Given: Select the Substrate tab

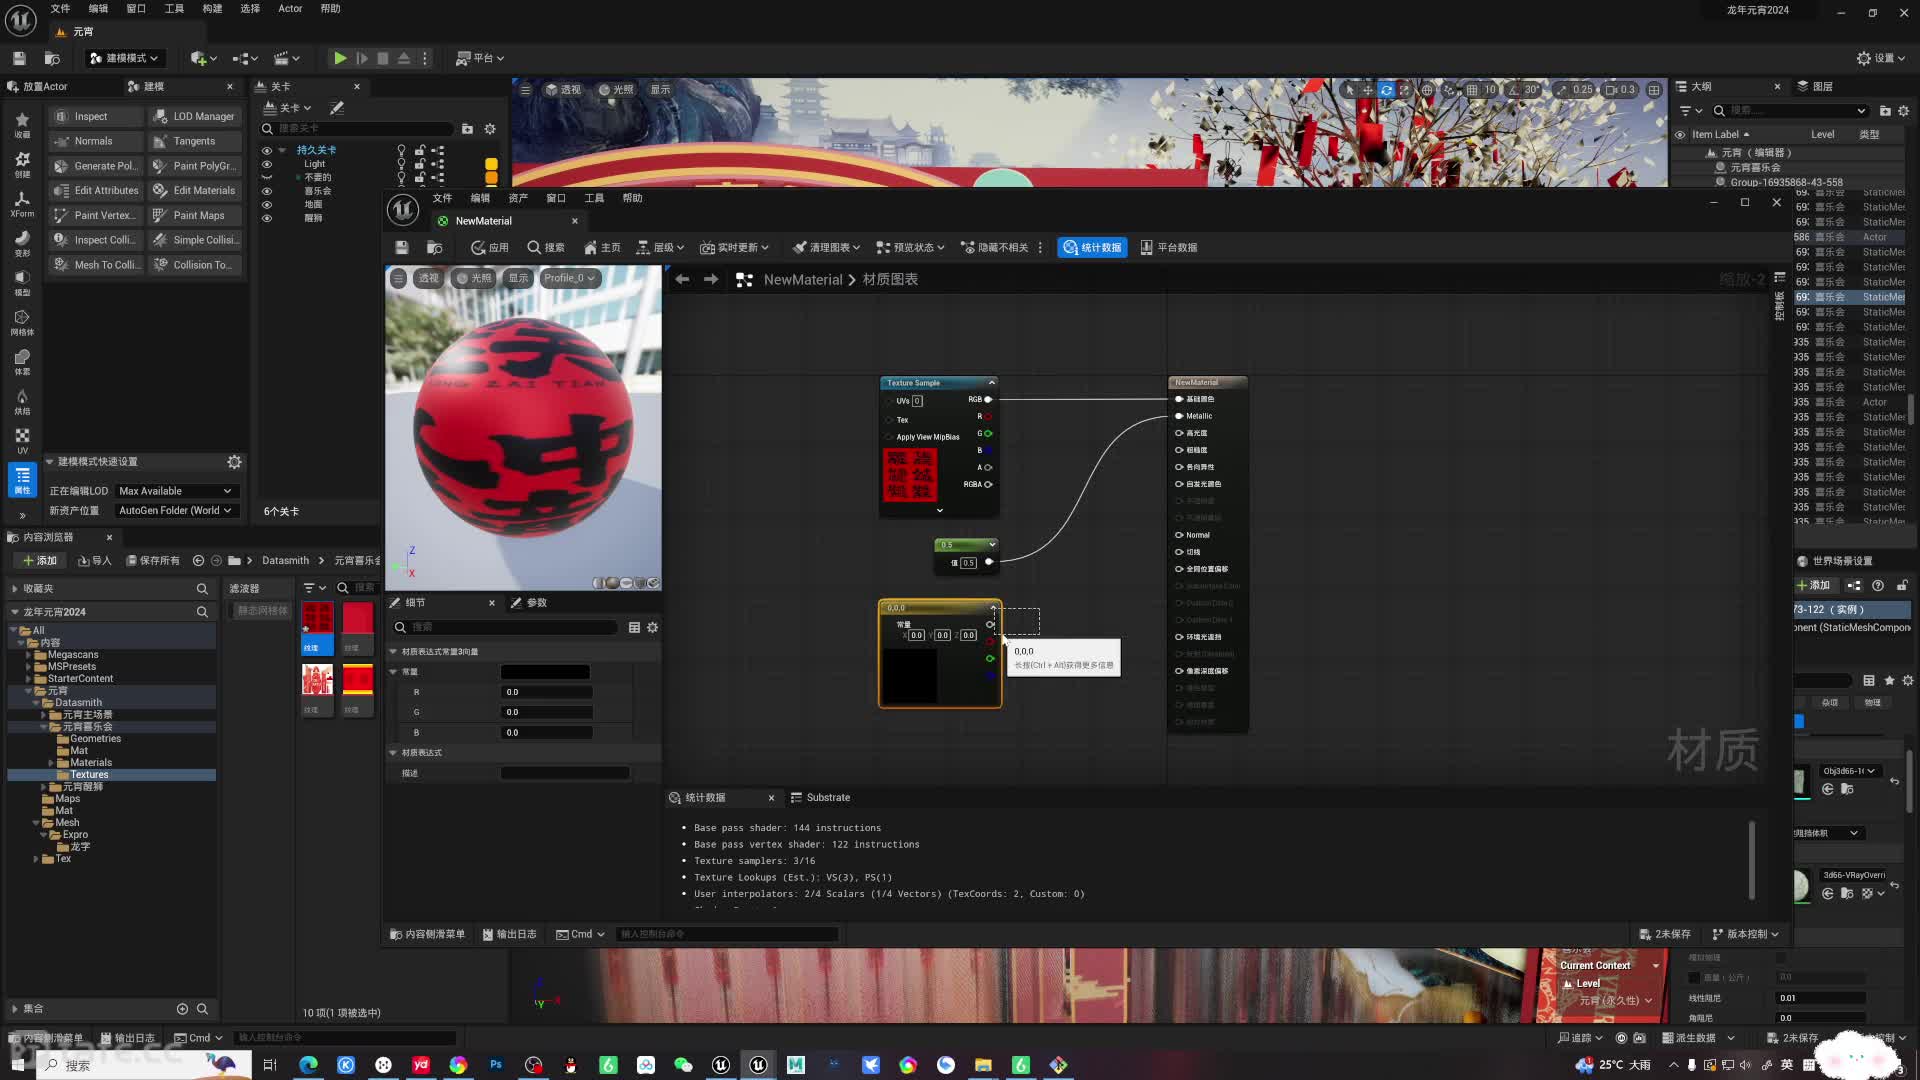Looking at the screenshot, I should (x=827, y=796).
